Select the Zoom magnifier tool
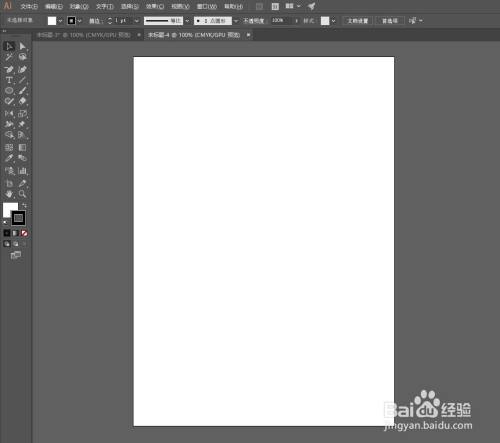The height and width of the screenshot is (443, 500). click(x=22, y=194)
